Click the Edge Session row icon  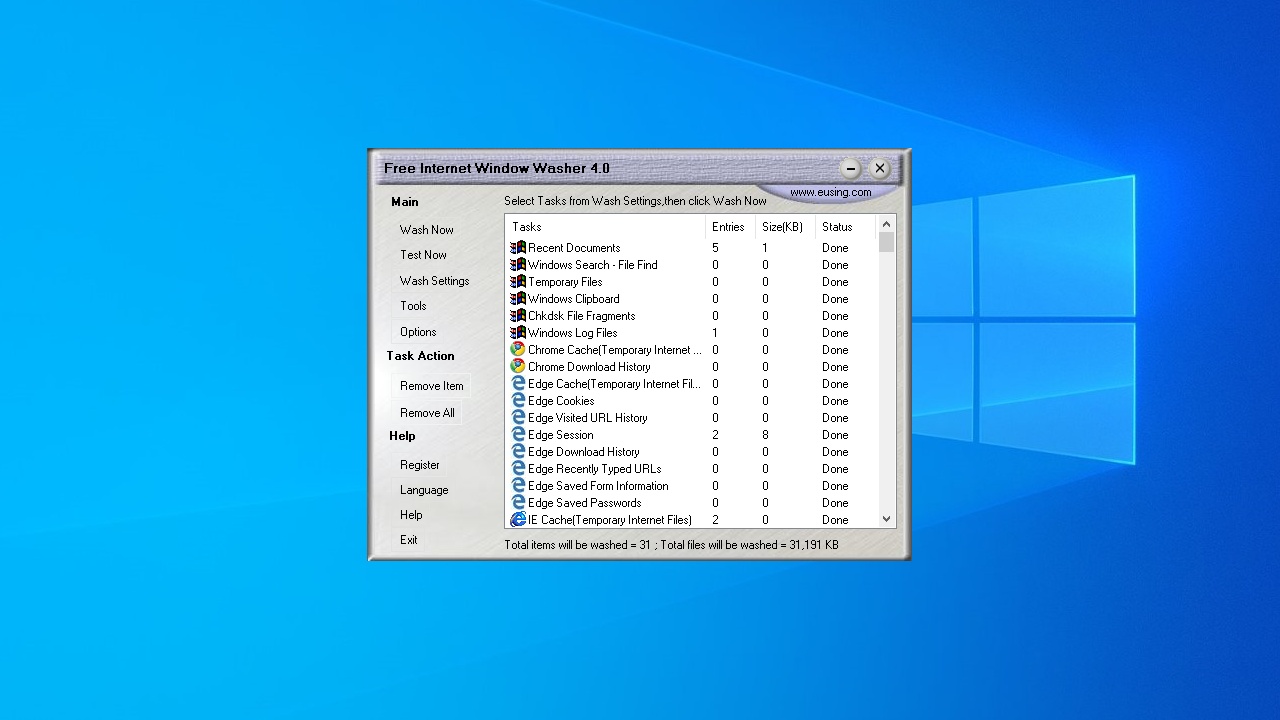(x=518, y=435)
